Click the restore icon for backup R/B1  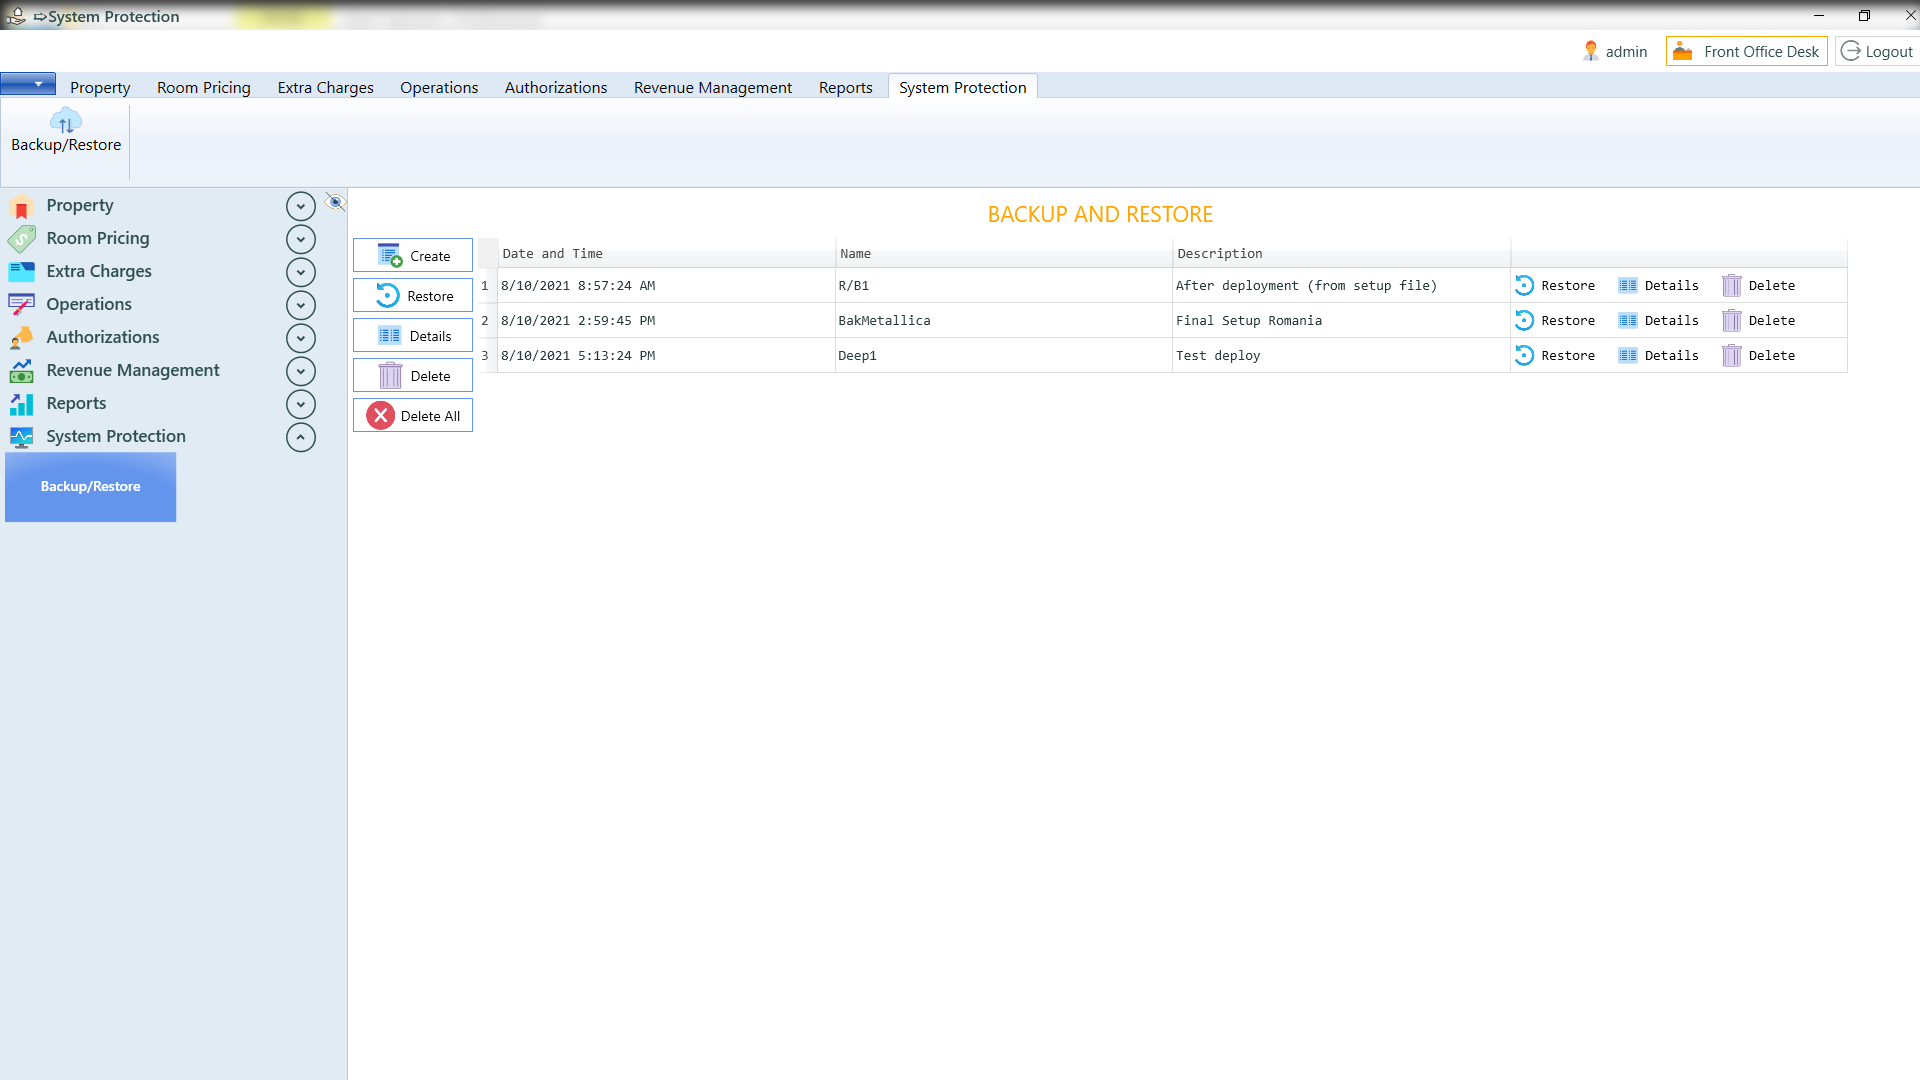coord(1524,285)
